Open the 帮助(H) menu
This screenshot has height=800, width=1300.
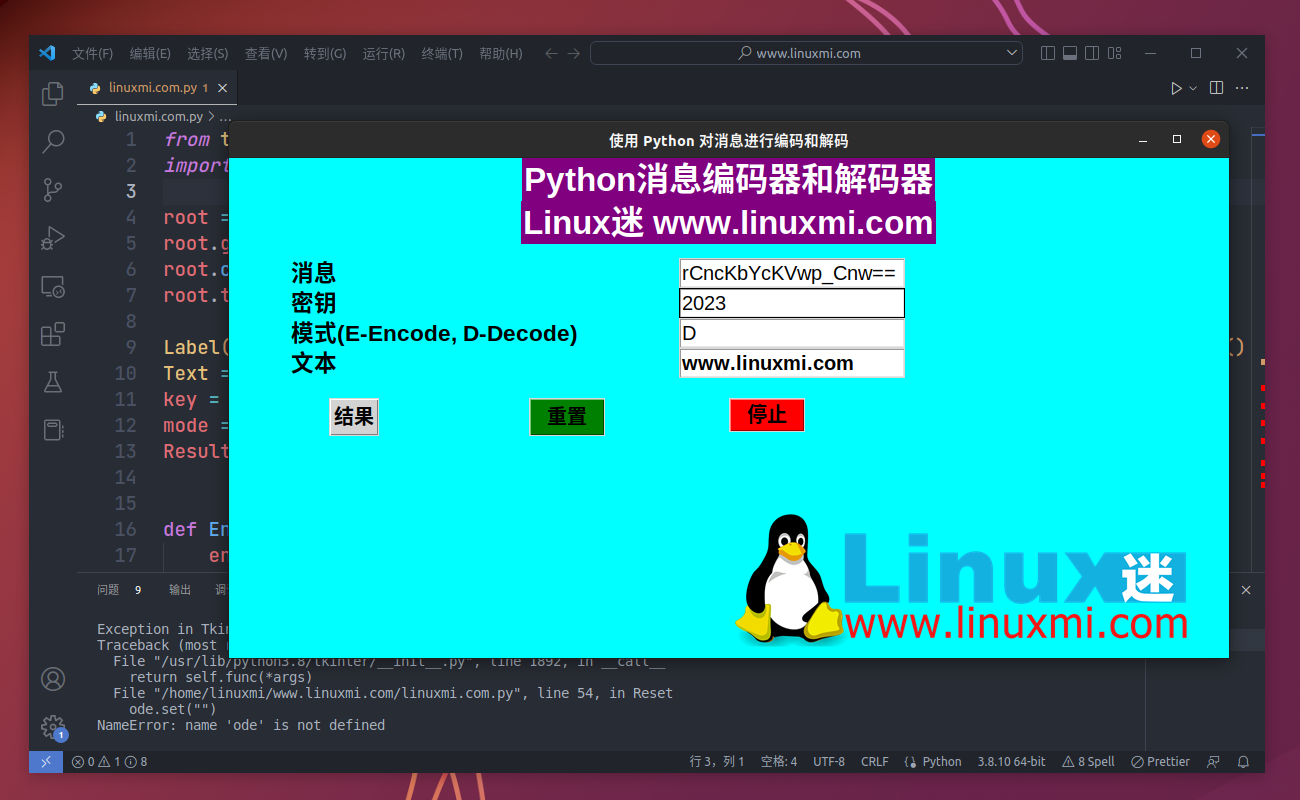click(501, 53)
